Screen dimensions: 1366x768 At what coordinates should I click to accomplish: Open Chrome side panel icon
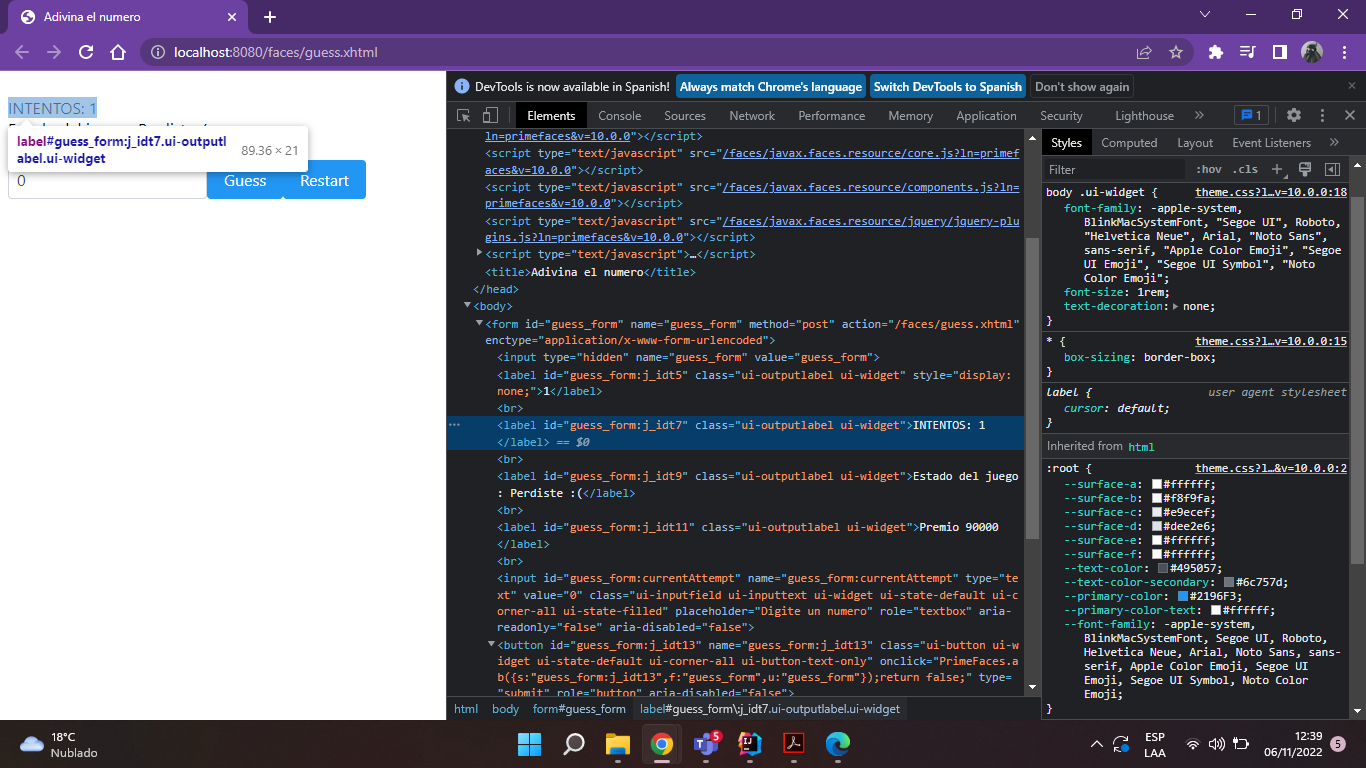click(x=1279, y=52)
